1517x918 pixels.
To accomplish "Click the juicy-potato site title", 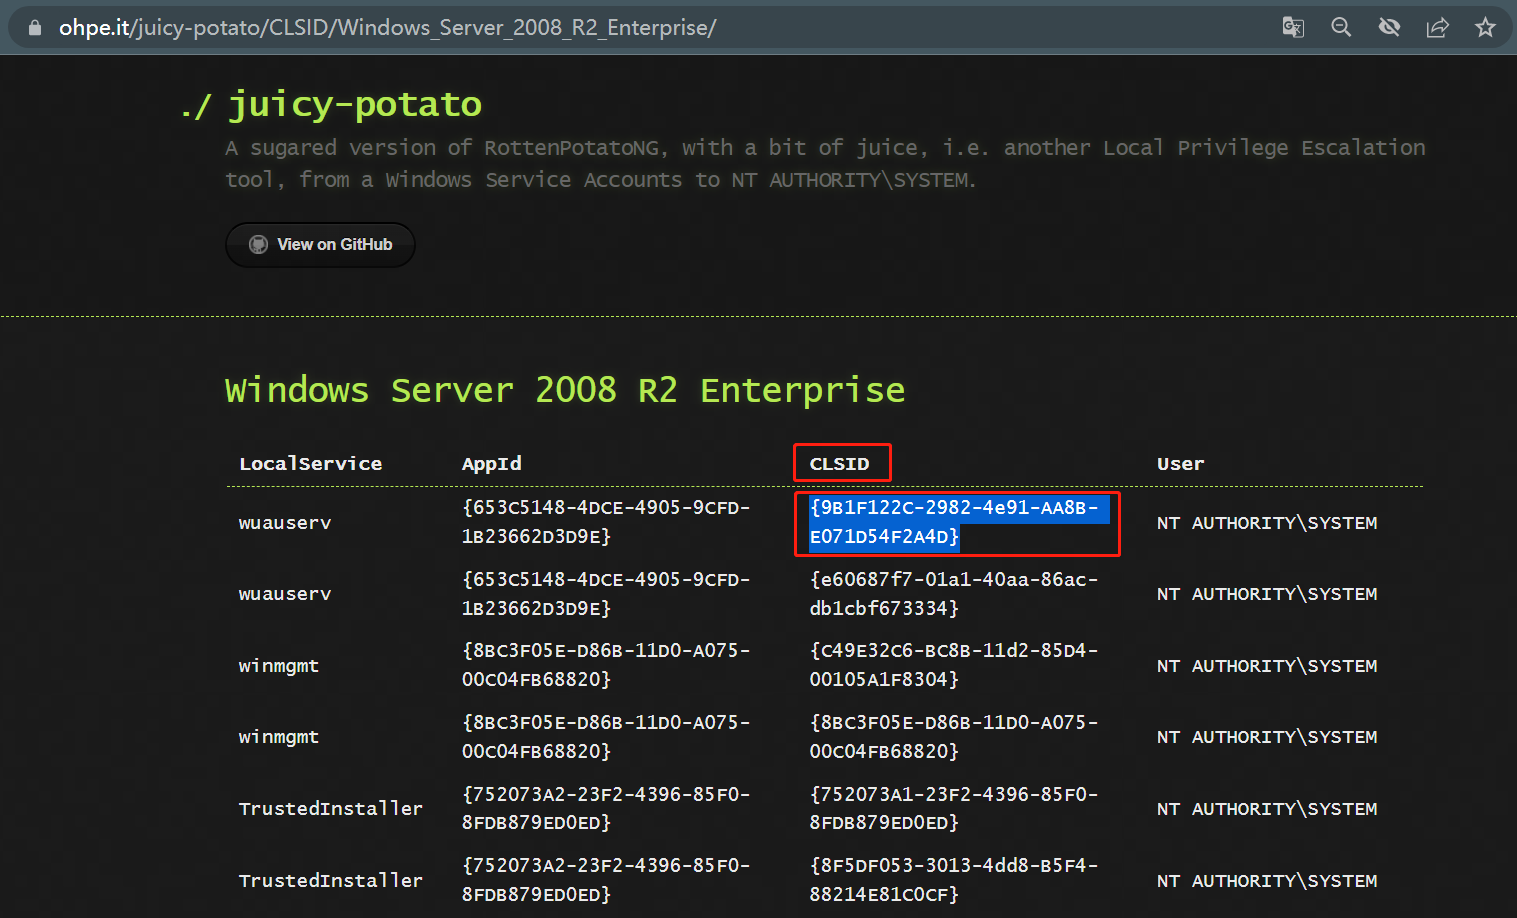I will click(354, 104).
